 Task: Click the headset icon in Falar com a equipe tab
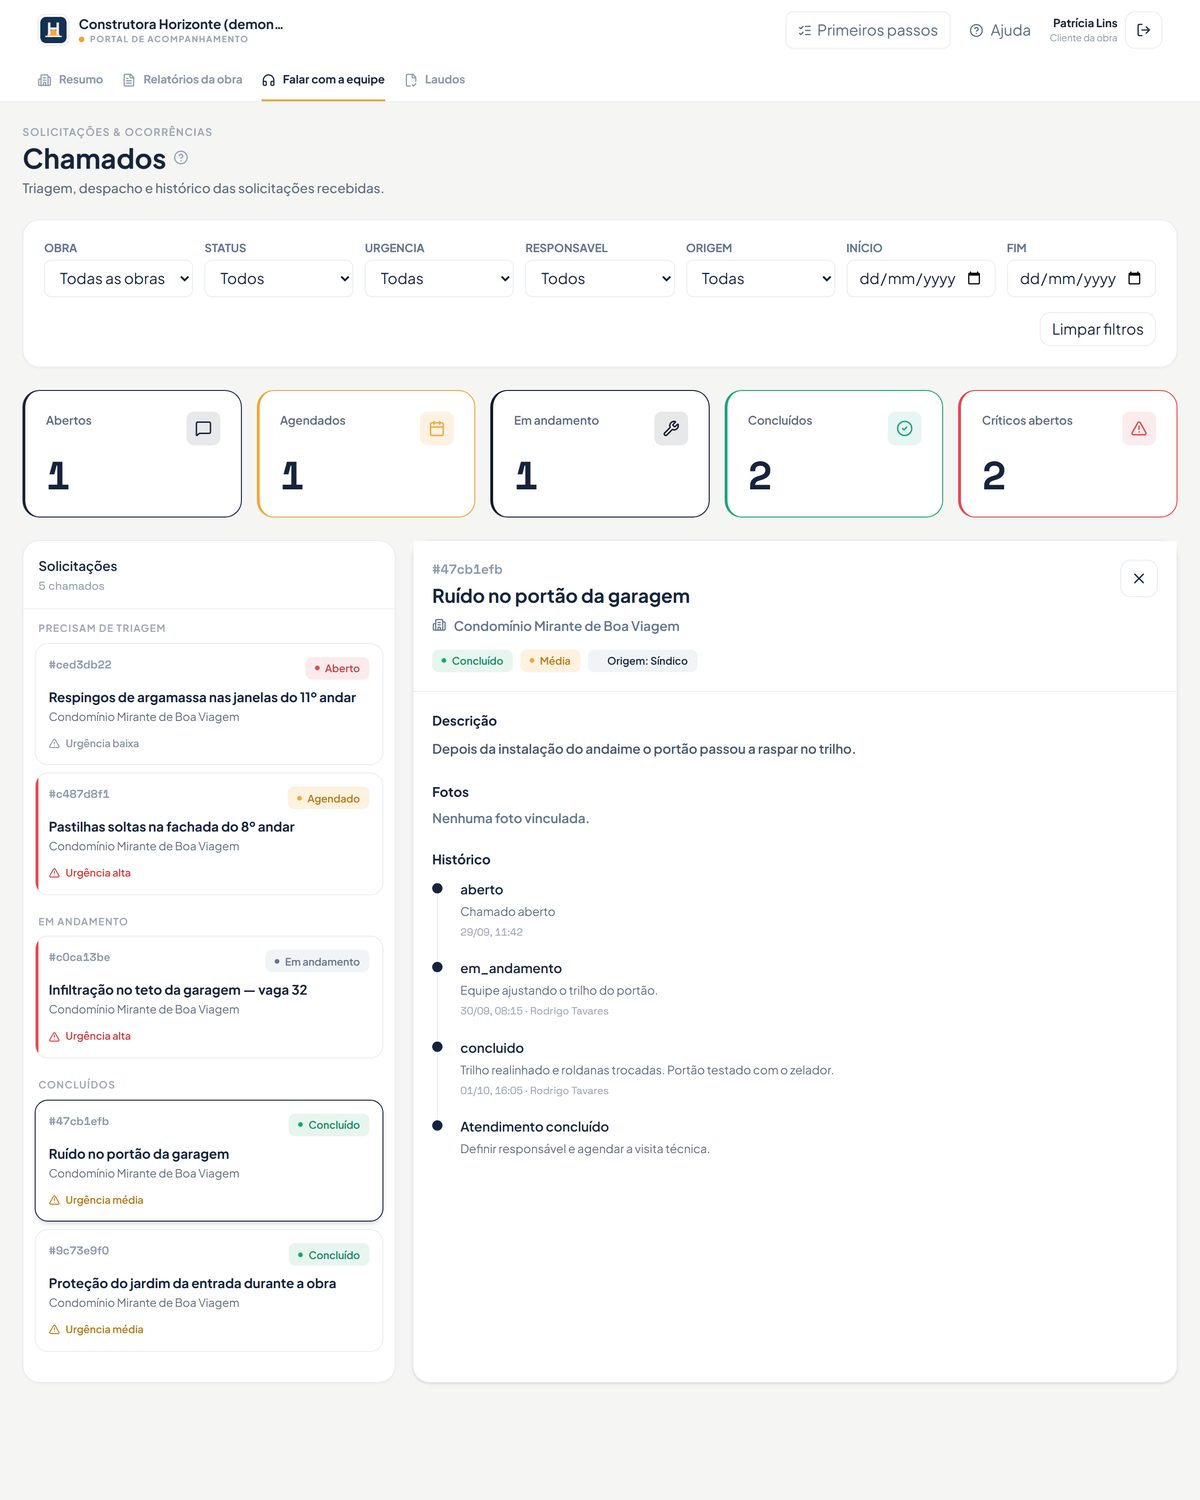[x=268, y=80]
